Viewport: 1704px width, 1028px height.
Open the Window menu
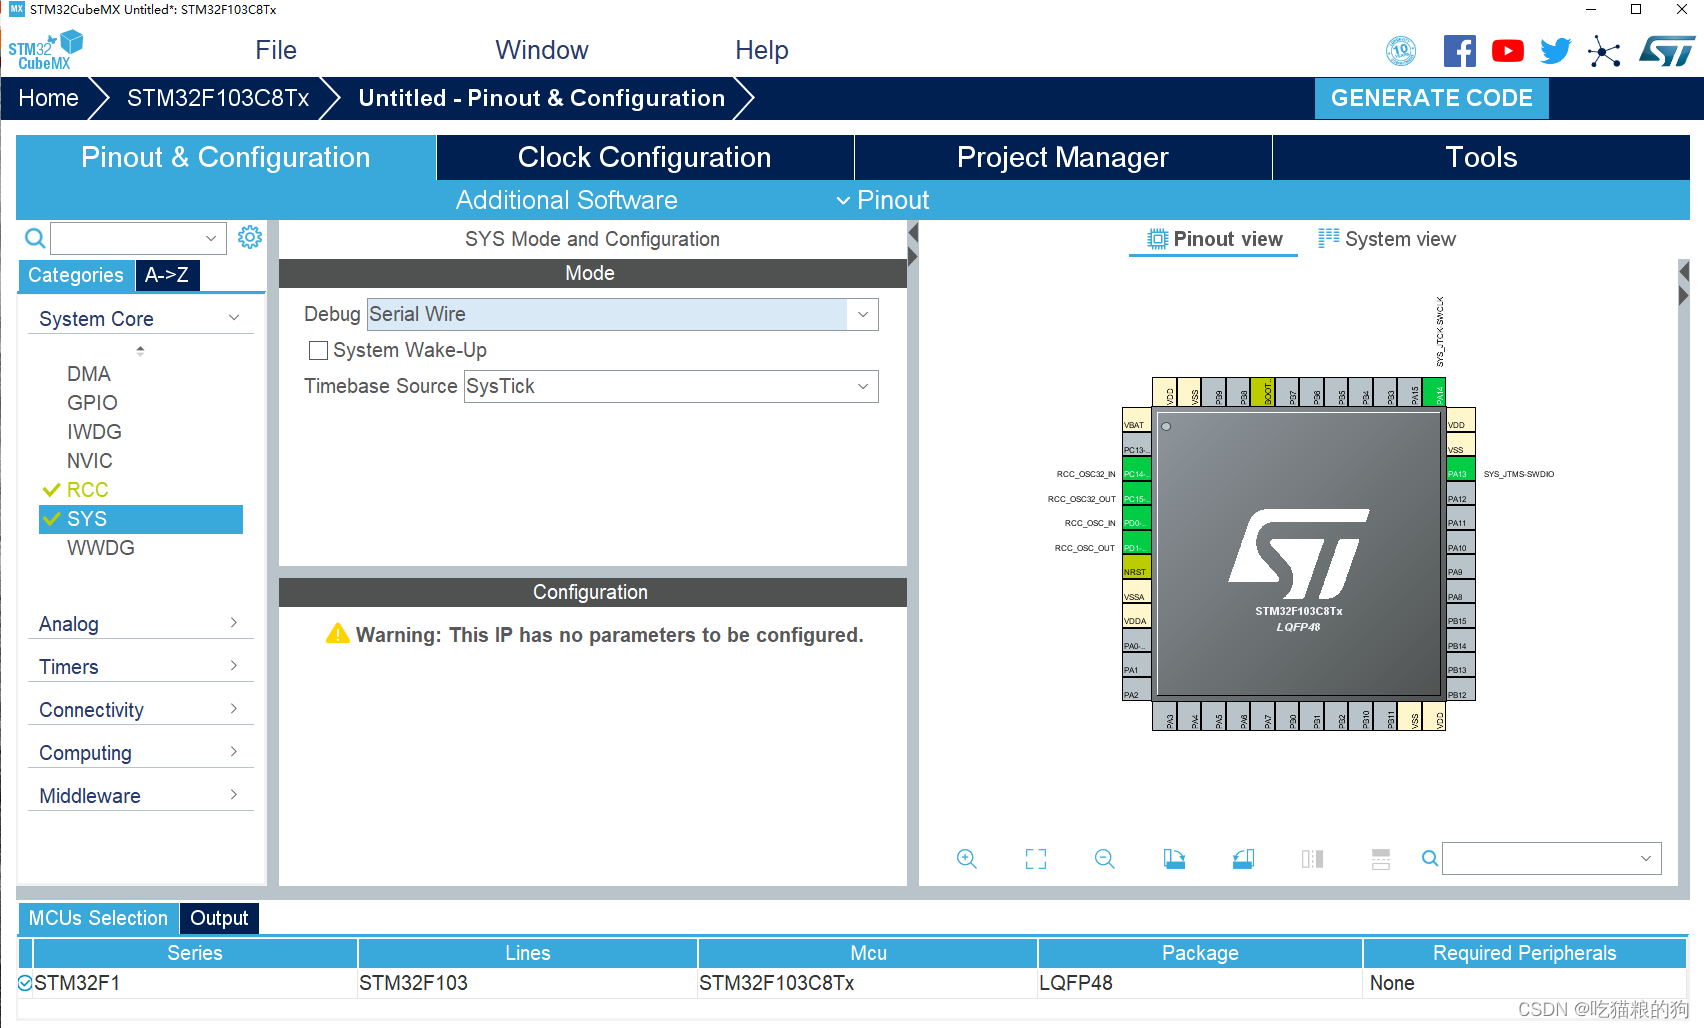(542, 50)
